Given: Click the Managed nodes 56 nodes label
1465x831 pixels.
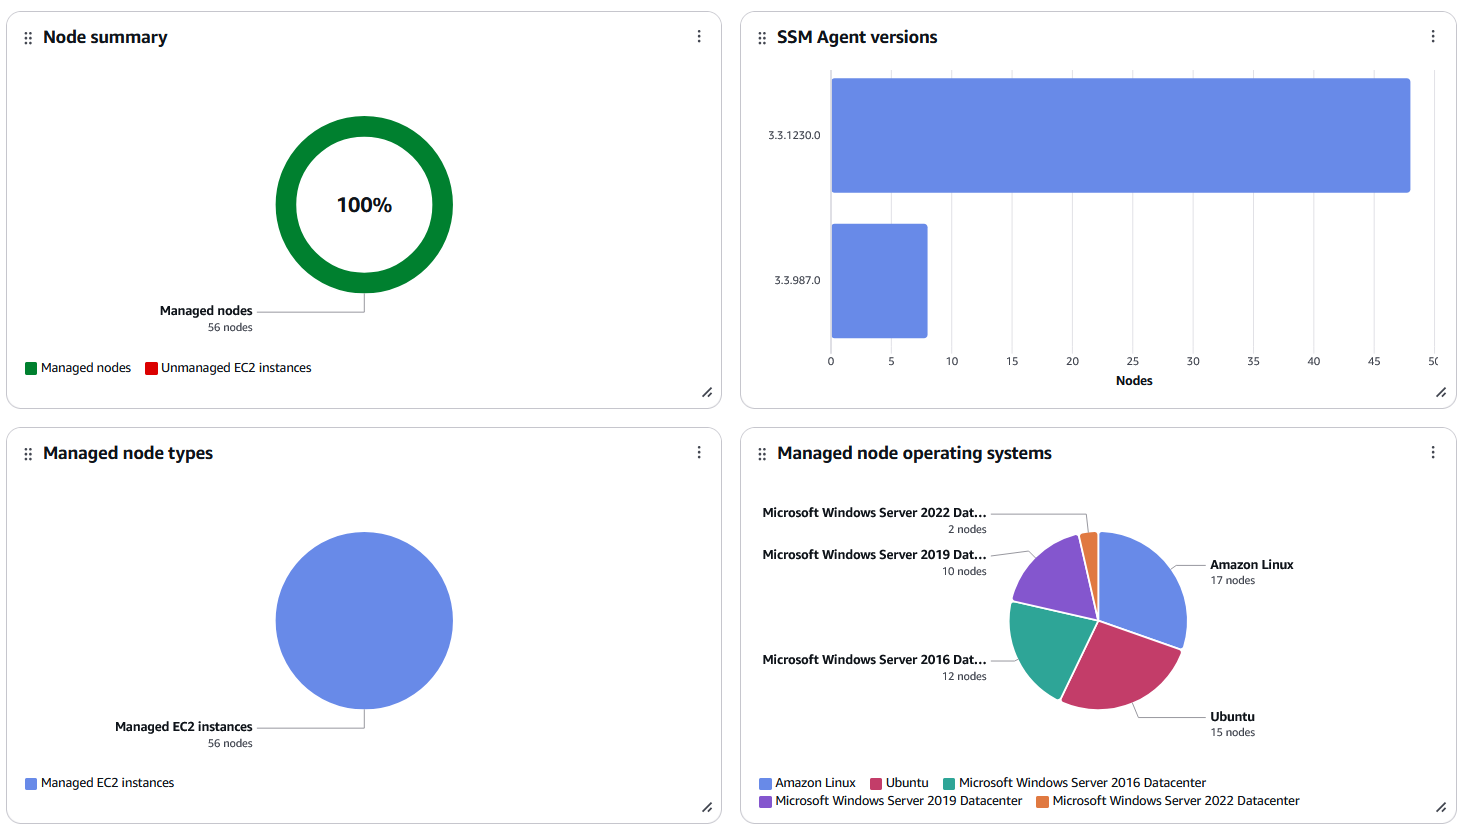Looking at the screenshot, I should point(206,319).
